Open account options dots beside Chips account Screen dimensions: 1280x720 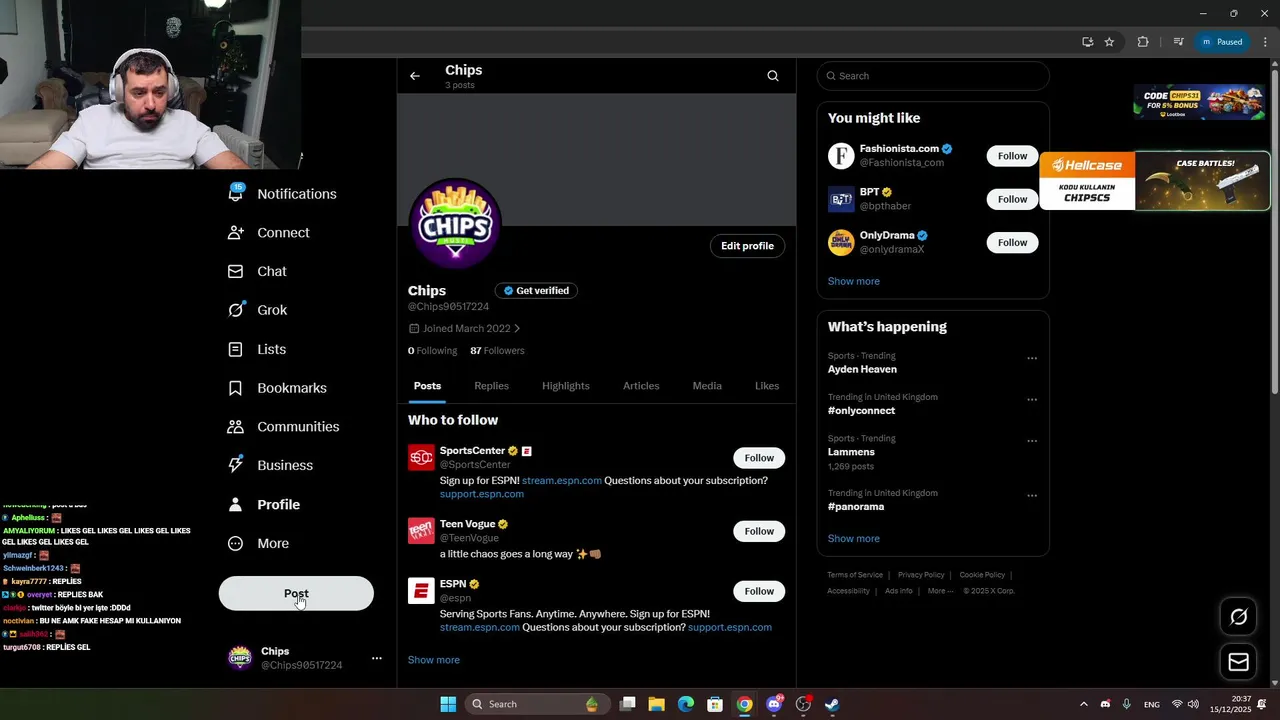tap(377, 658)
